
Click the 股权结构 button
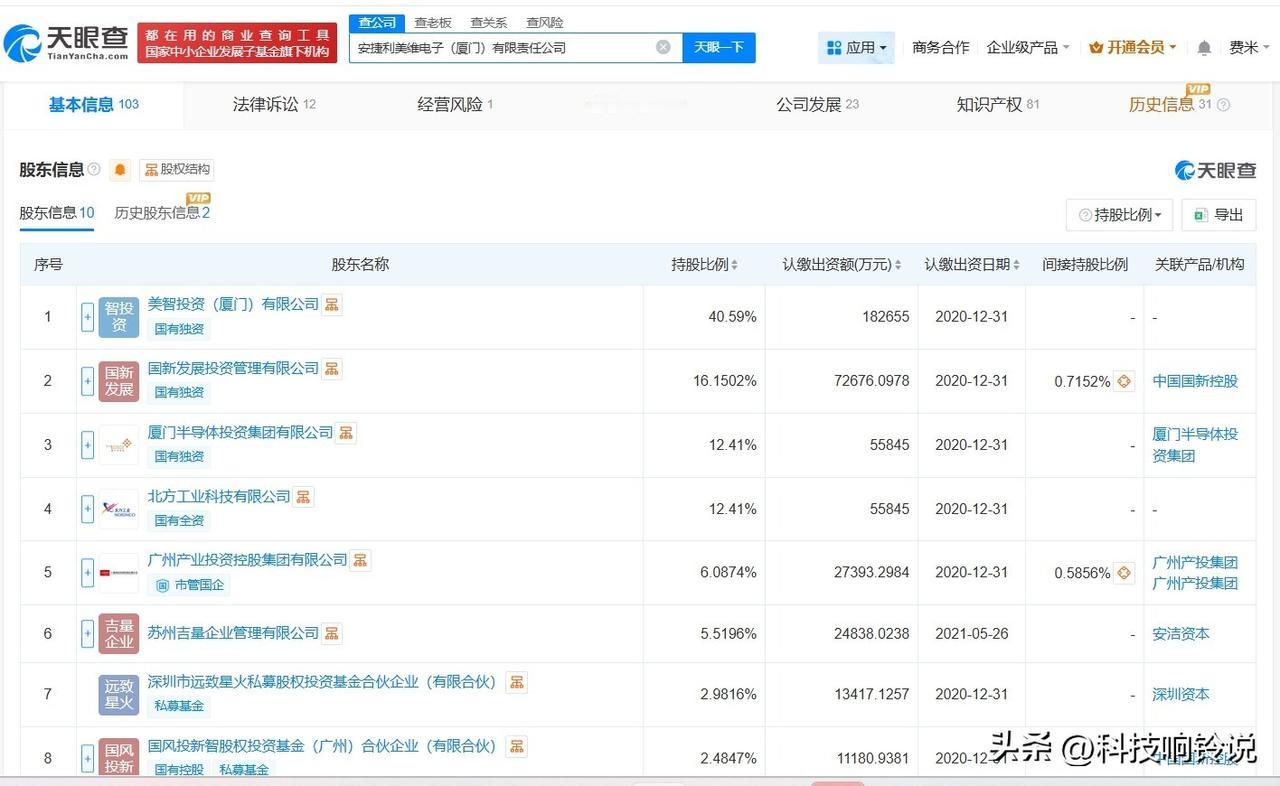177,170
